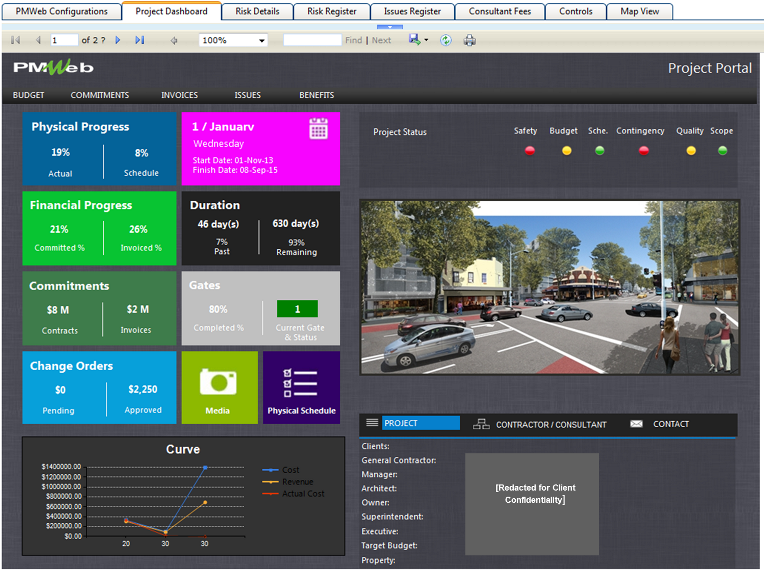Open the ISSUES menu item

(x=248, y=95)
